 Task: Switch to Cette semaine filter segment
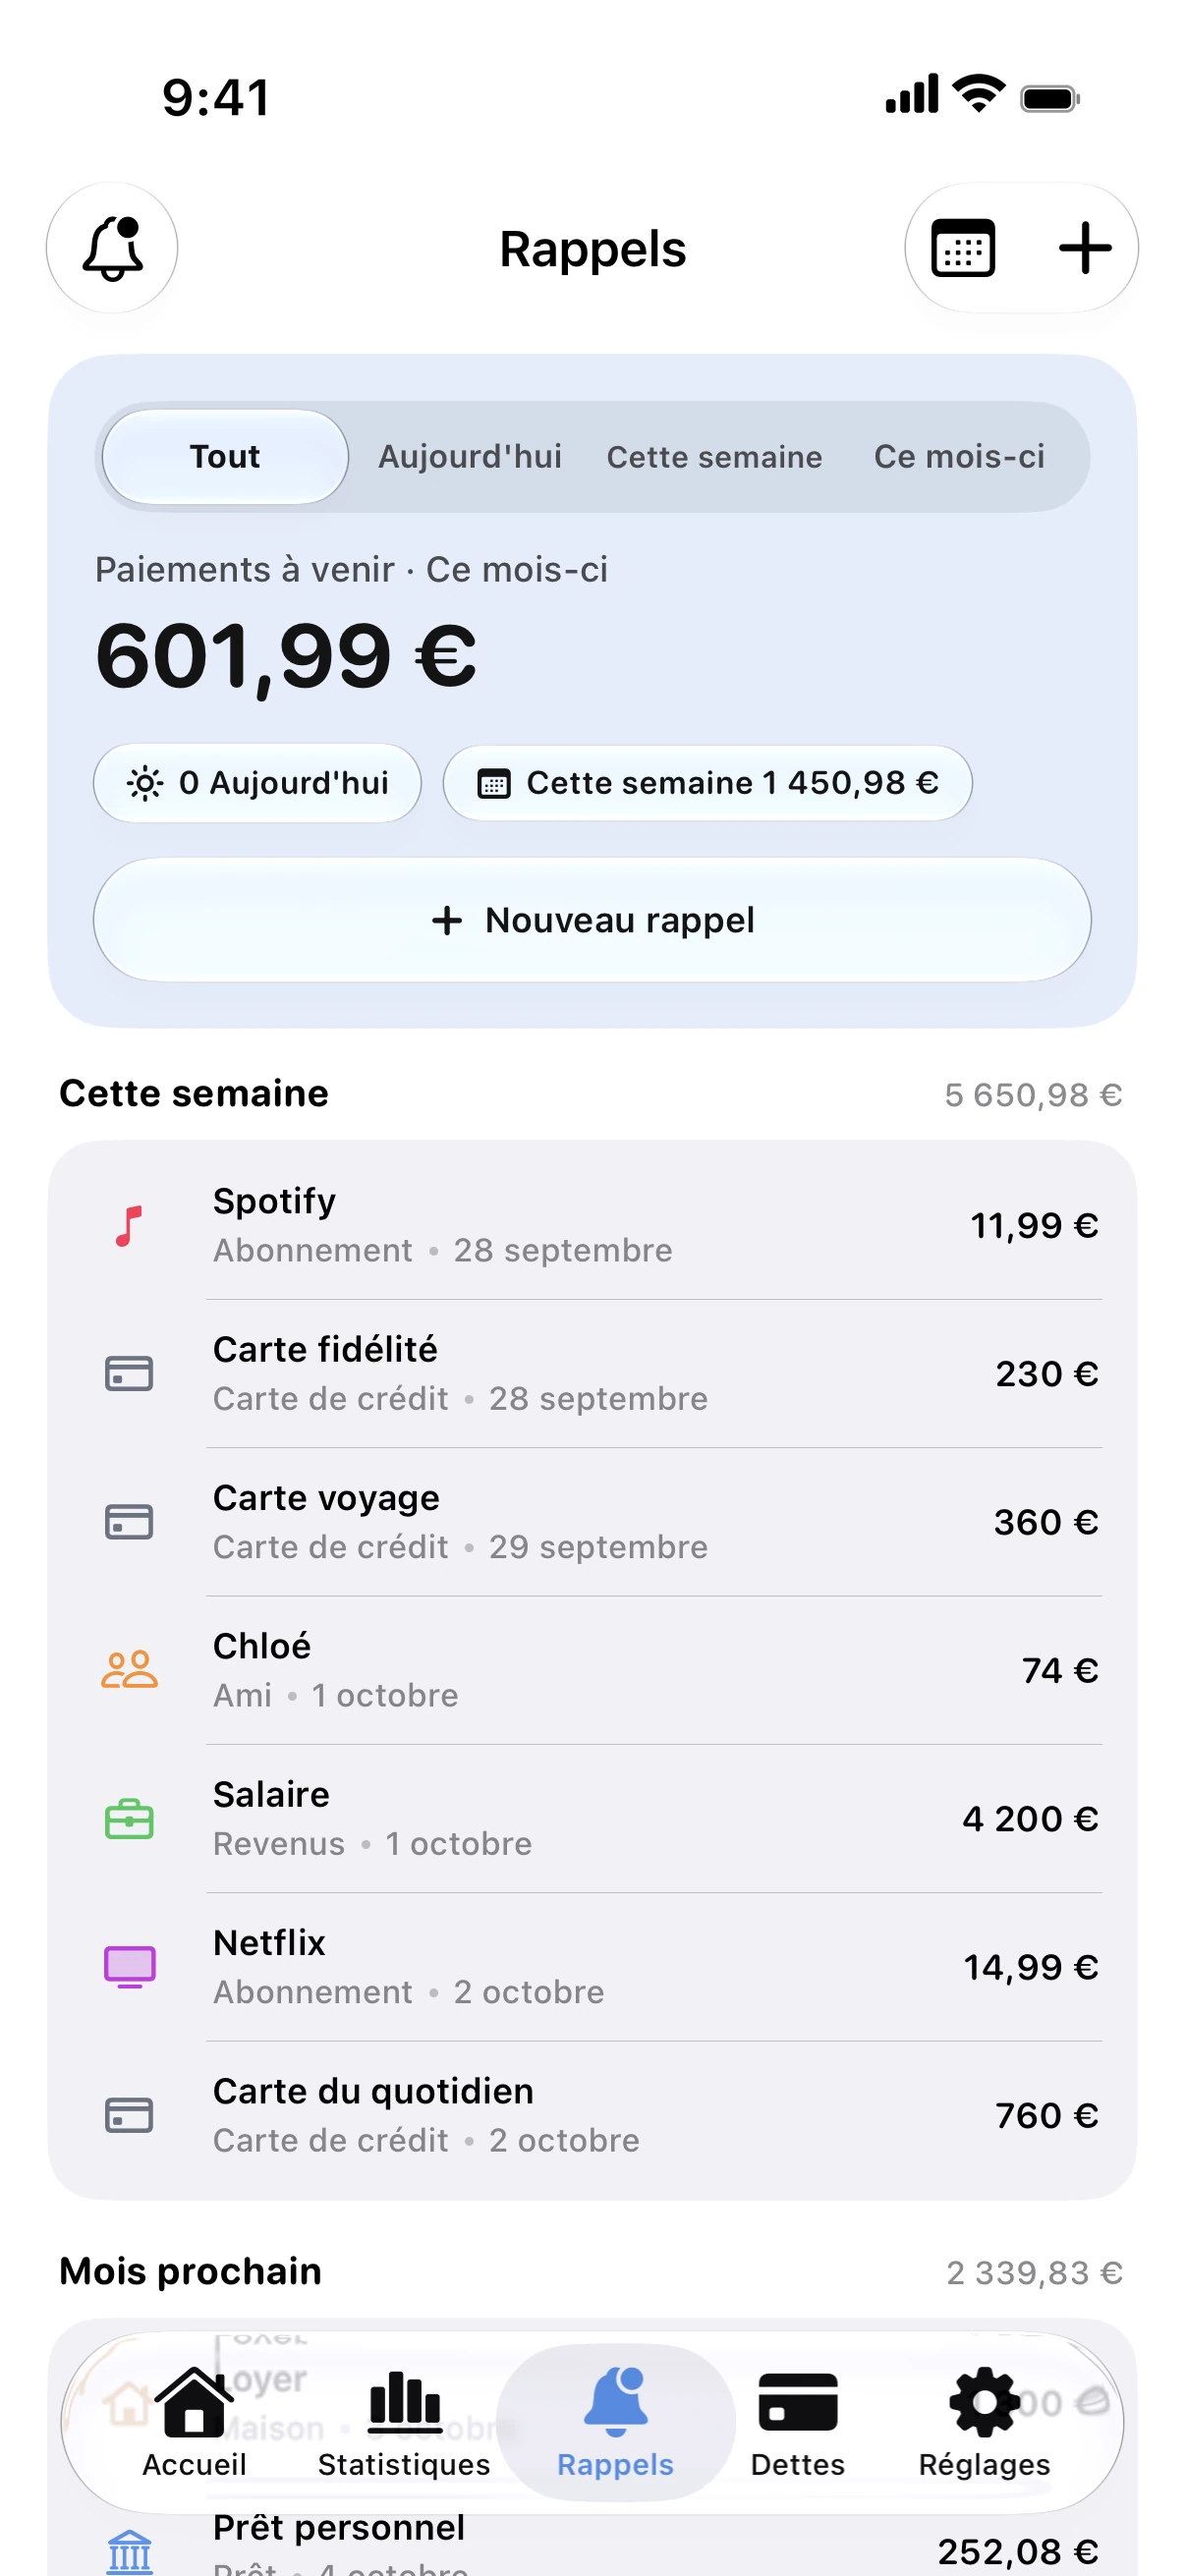coord(714,457)
